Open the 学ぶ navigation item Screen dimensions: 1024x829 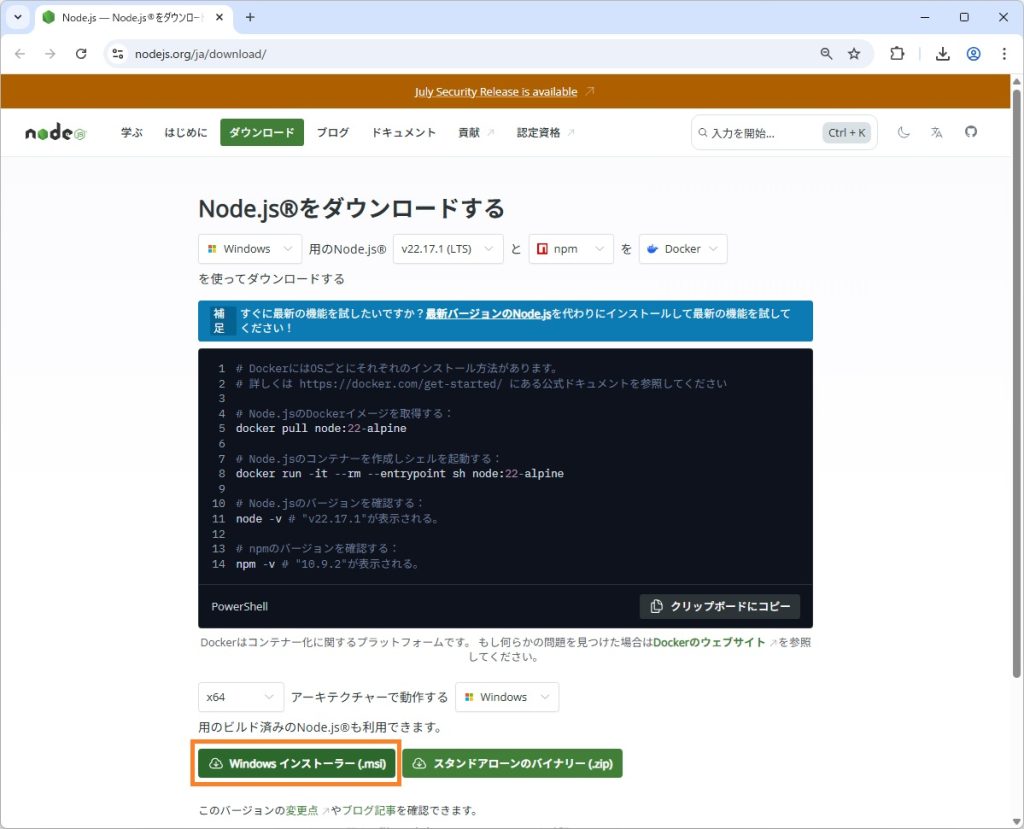click(131, 133)
